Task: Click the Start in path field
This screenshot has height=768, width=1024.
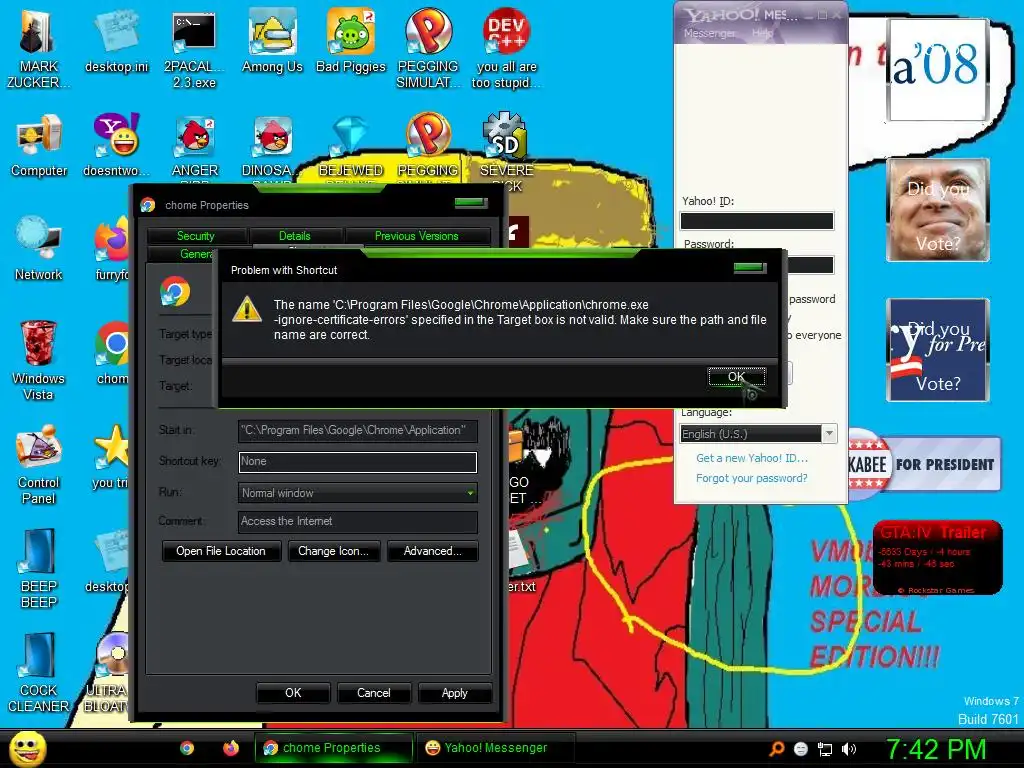Action: pyautogui.click(x=358, y=430)
